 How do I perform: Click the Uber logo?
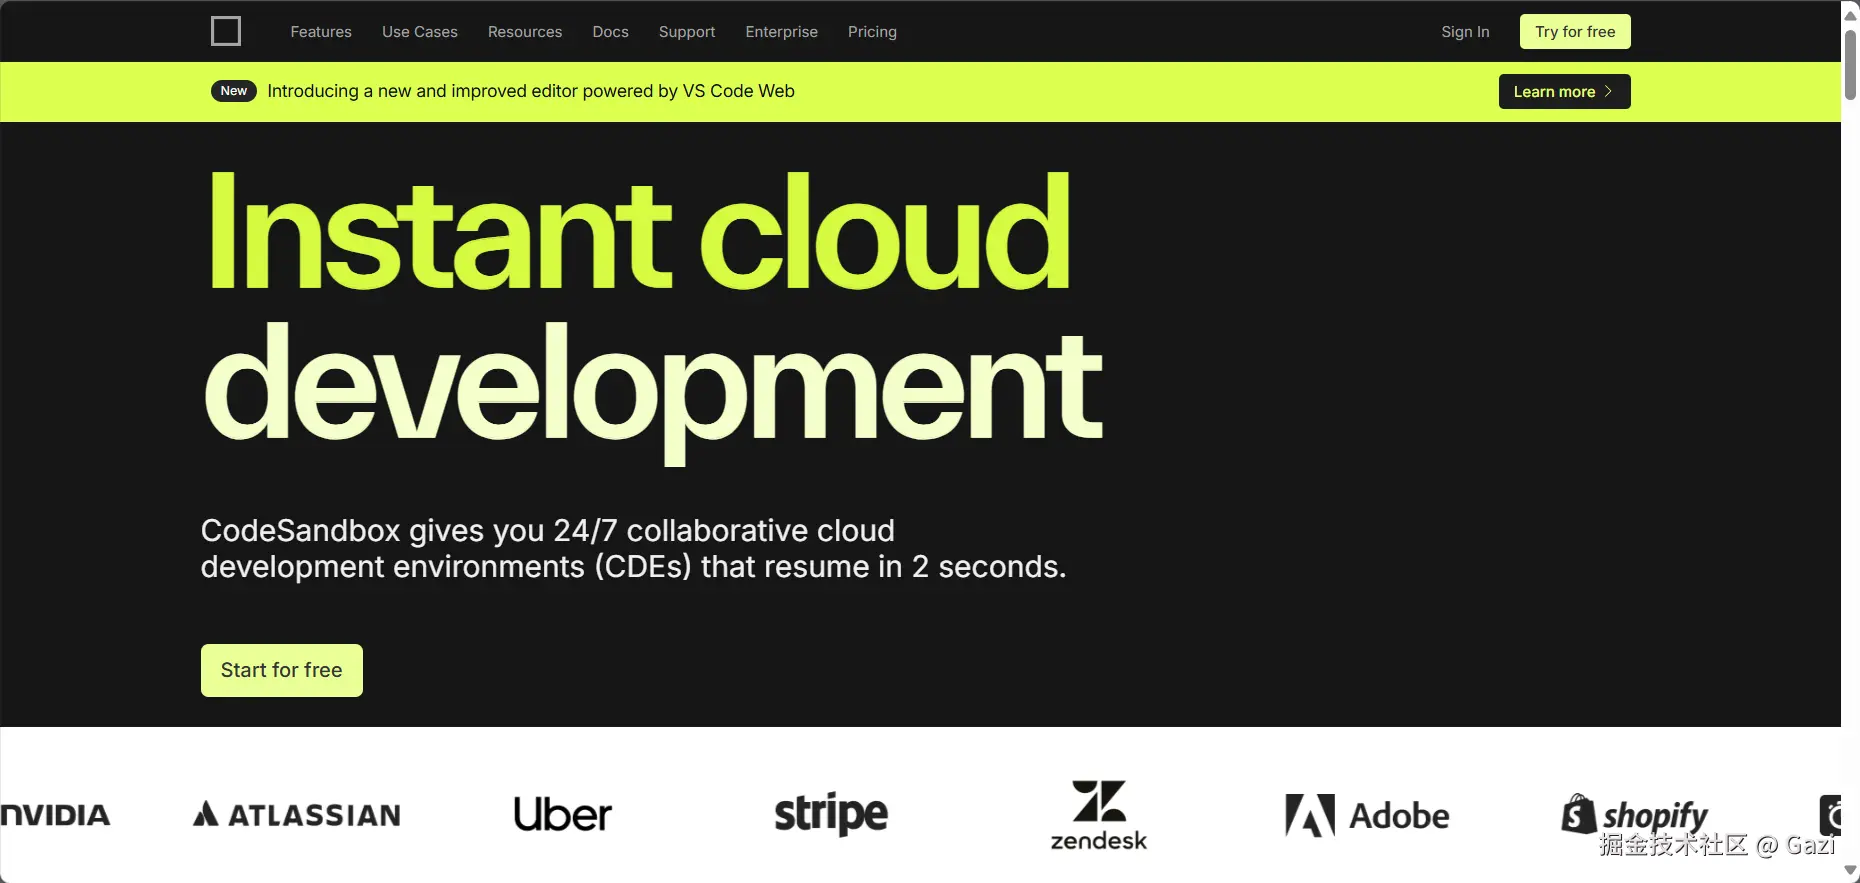click(562, 815)
